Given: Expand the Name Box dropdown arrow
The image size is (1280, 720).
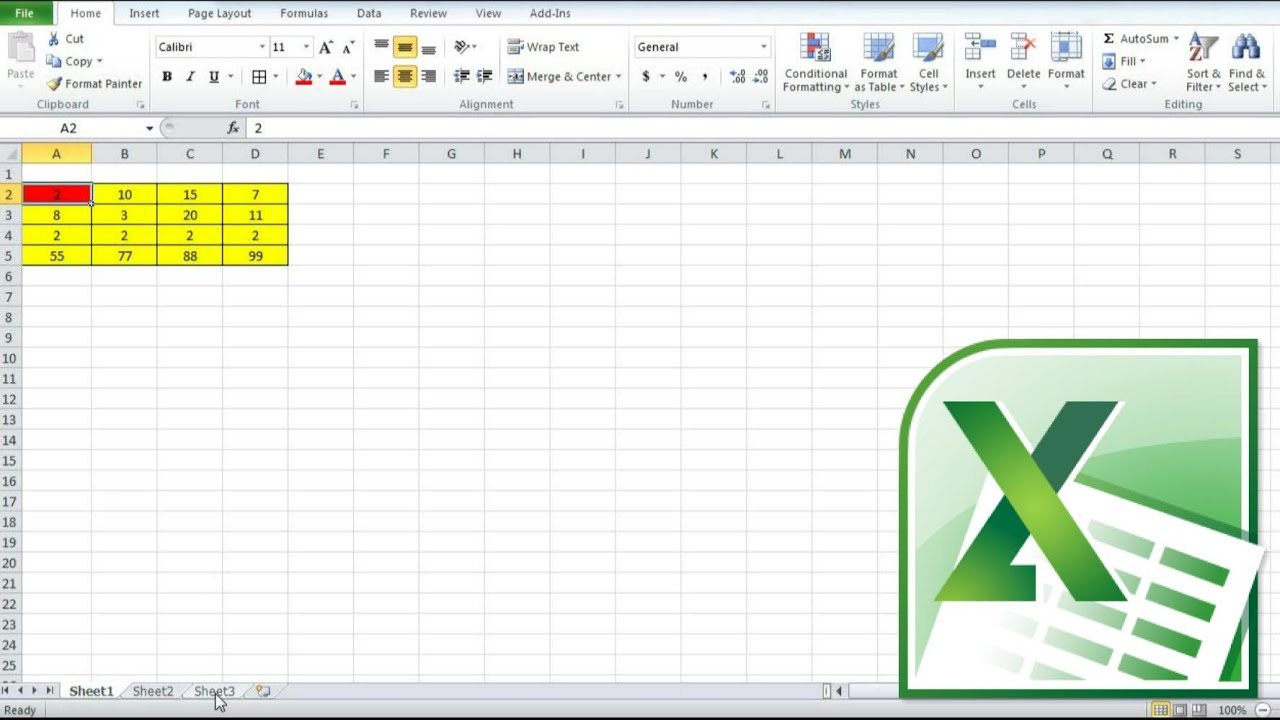Looking at the screenshot, I should 150,128.
